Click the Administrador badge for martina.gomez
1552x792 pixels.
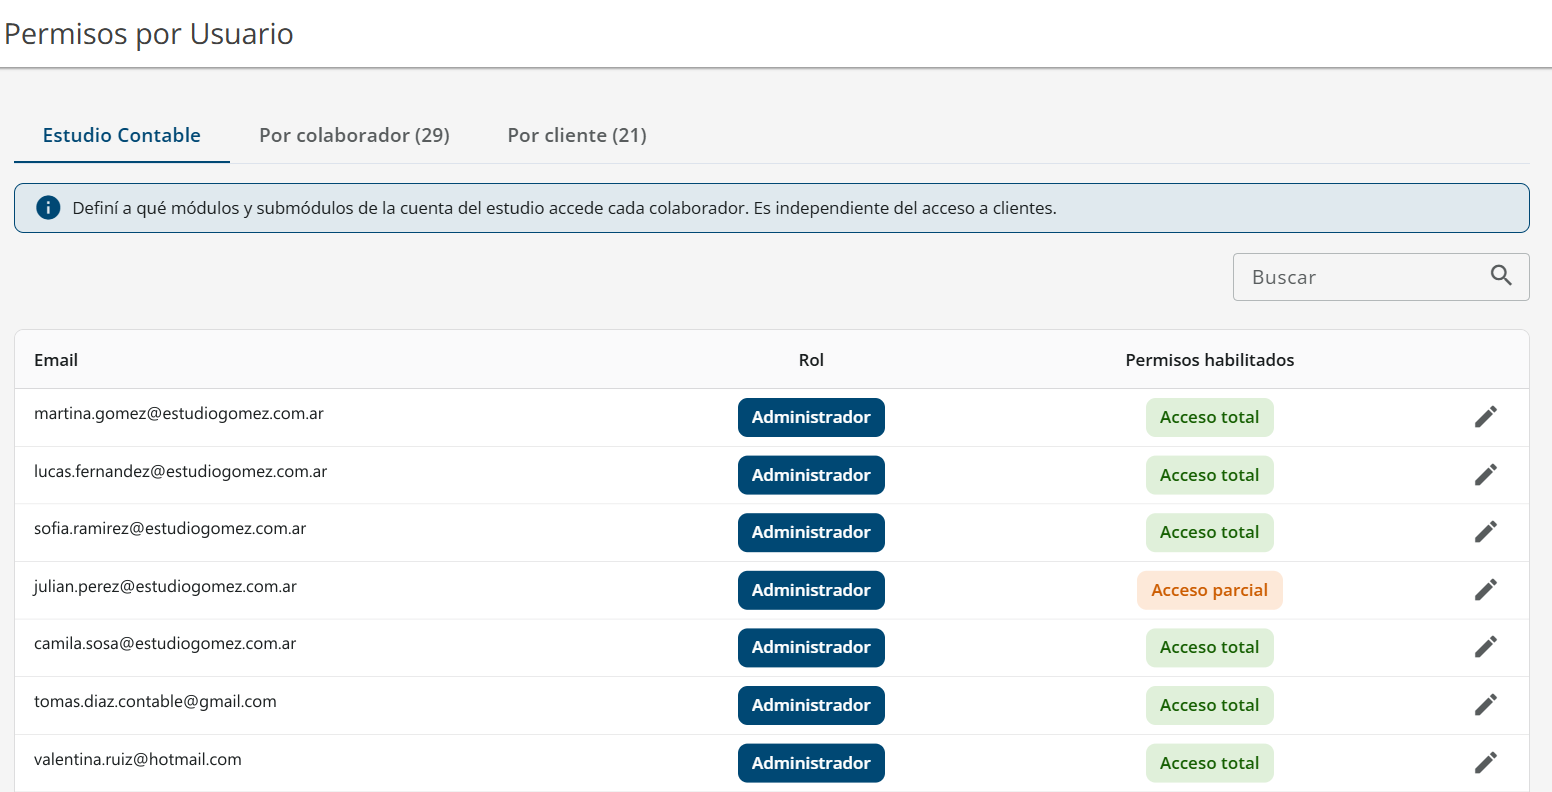point(811,417)
